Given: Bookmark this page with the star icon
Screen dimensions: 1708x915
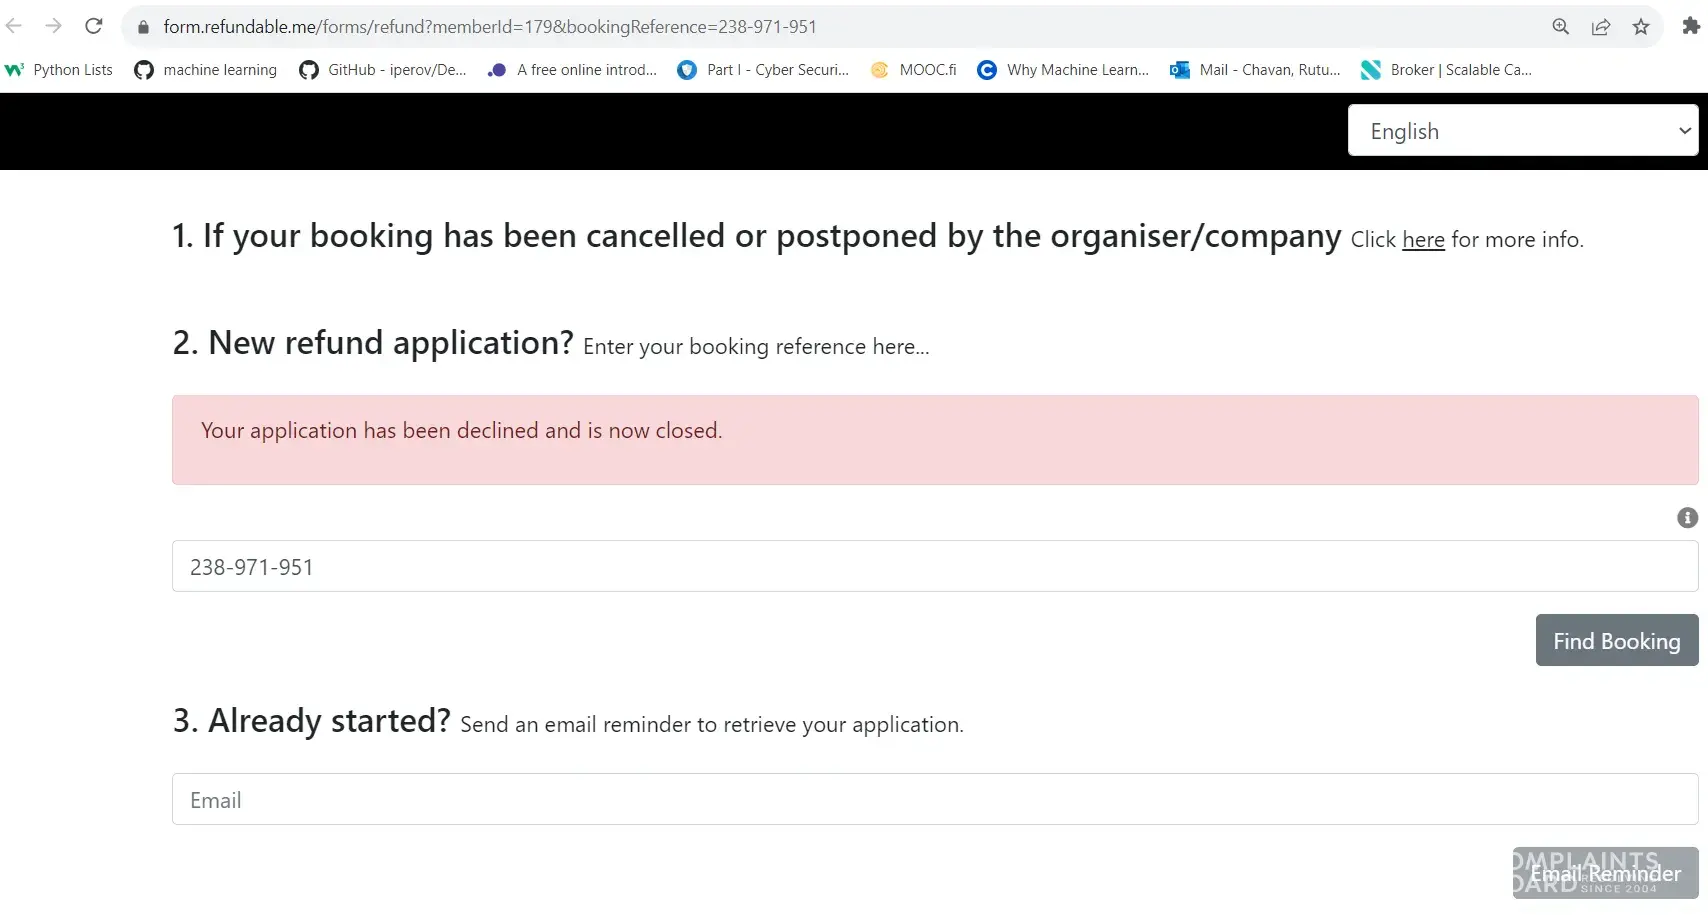Looking at the screenshot, I should coord(1641,27).
